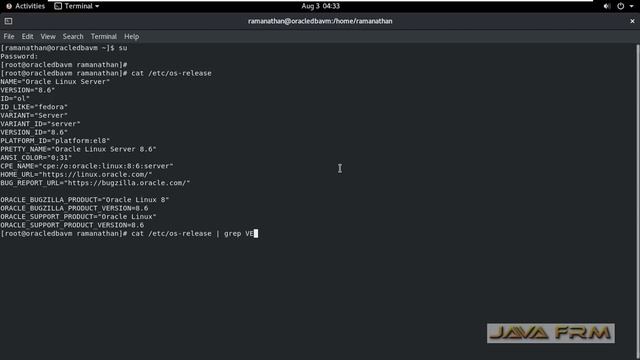Image resolution: width=640 pixels, height=360 pixels.
Task: Click the ORACLE_SUPPORT_PRODUCT="Oracle Linux" line
Action: pyautogui.click(x=78, y=217)
